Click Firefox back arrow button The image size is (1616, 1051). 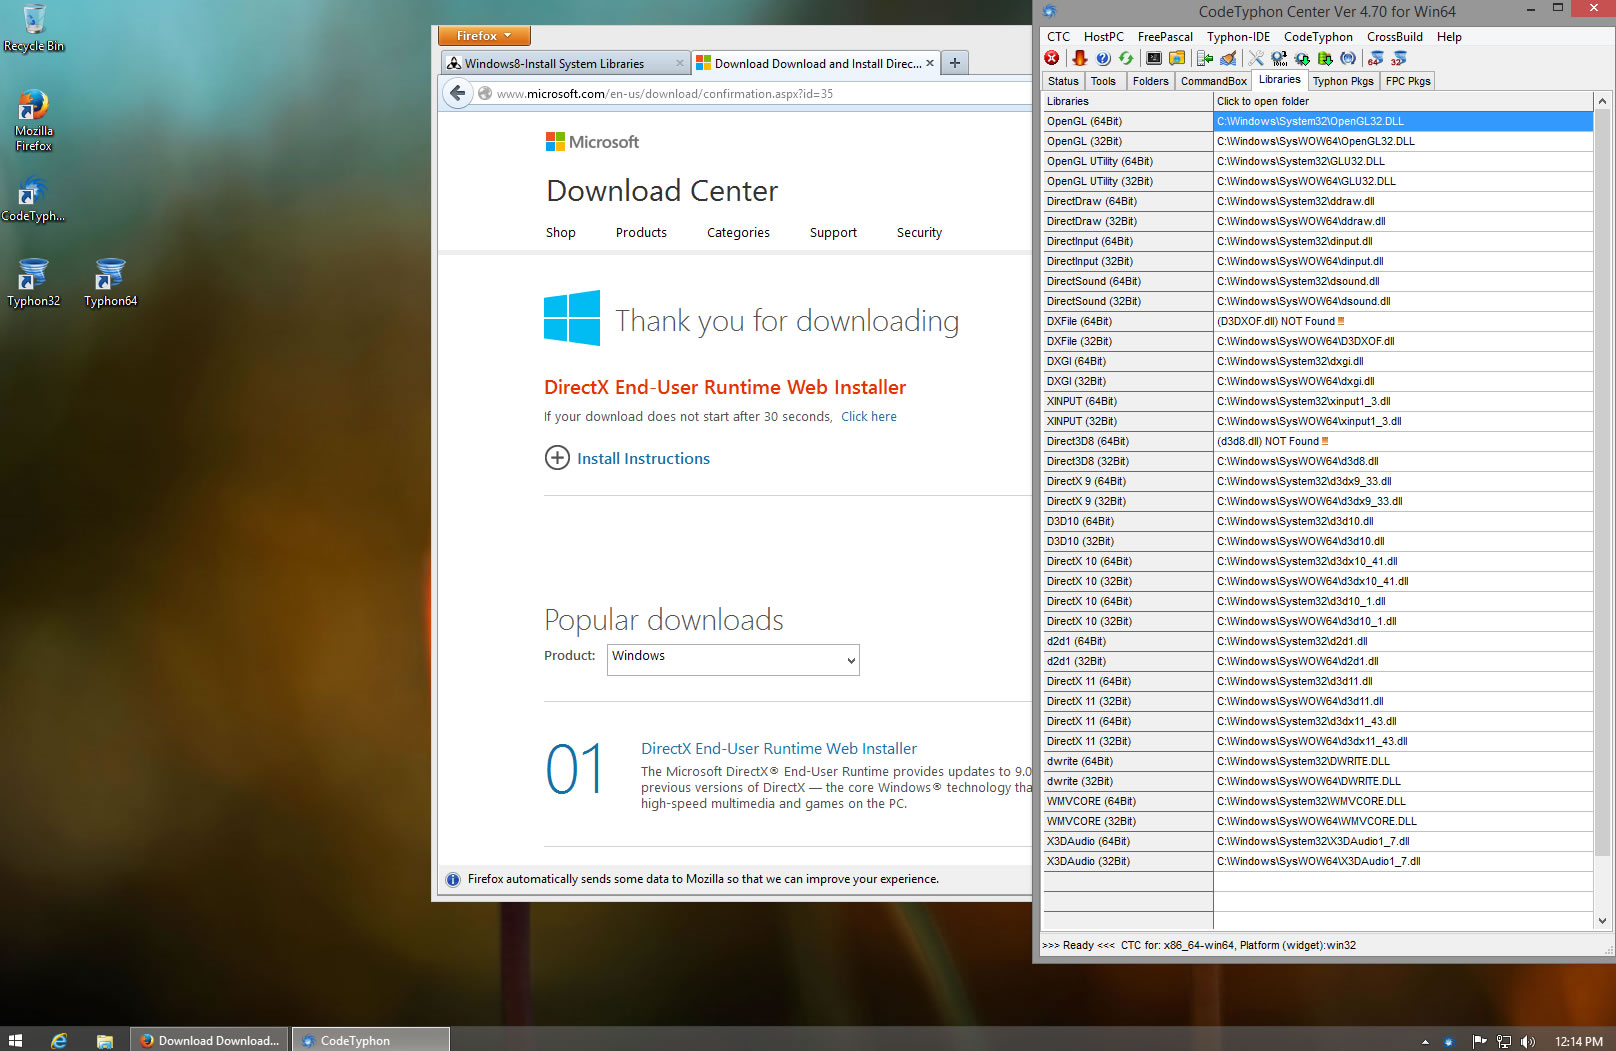458,93
